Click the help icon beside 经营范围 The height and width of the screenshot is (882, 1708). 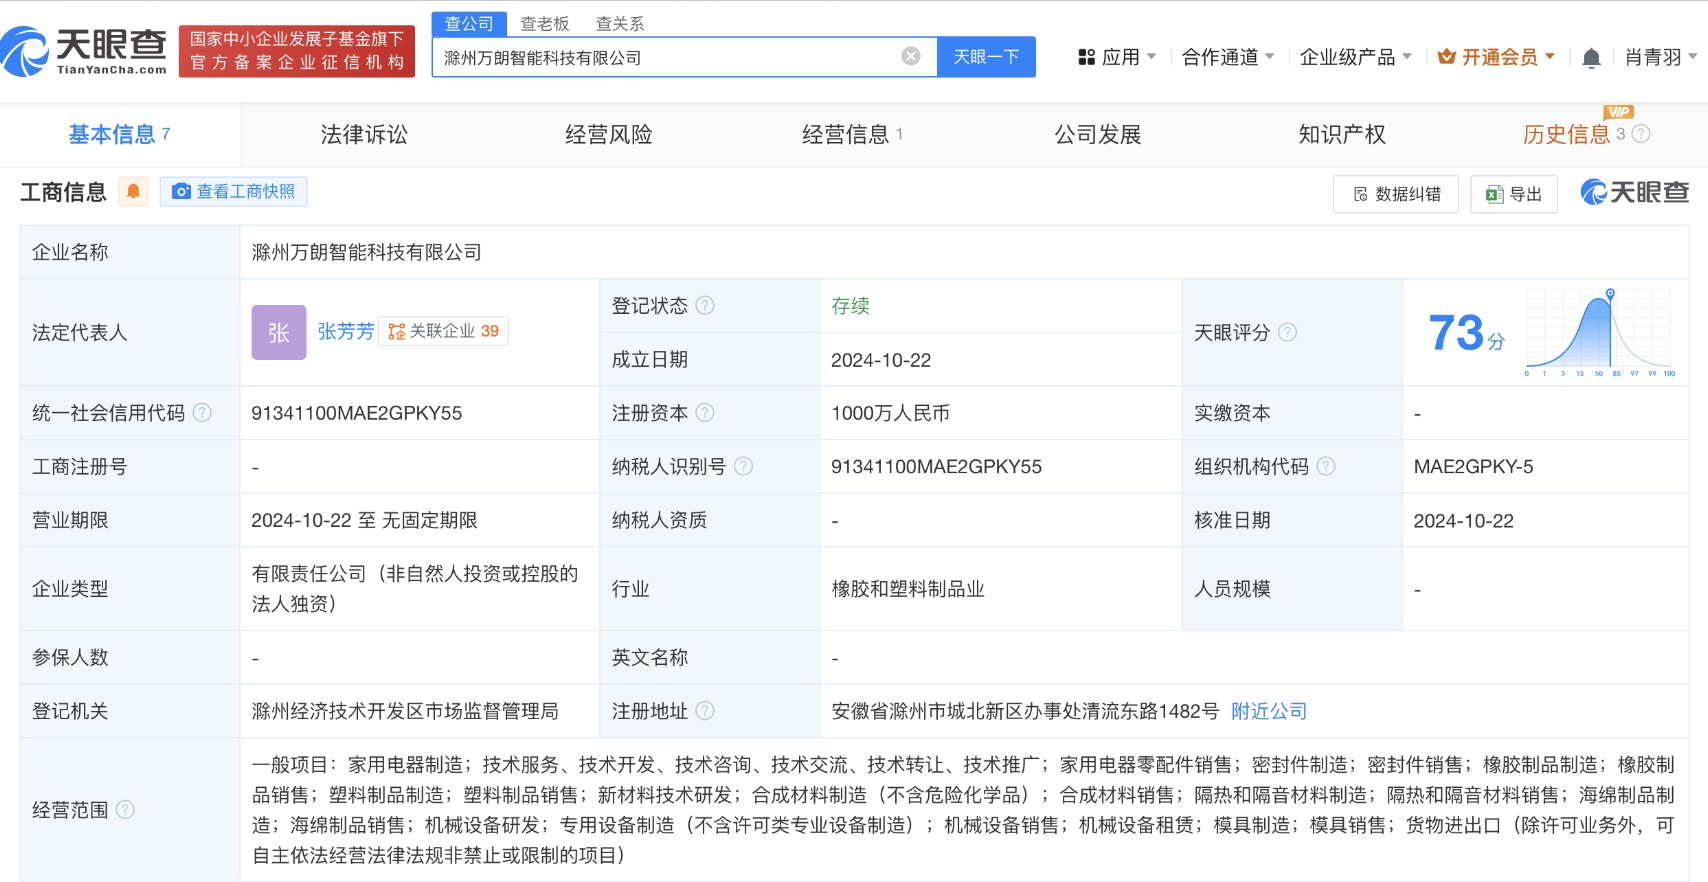[125, 810]
